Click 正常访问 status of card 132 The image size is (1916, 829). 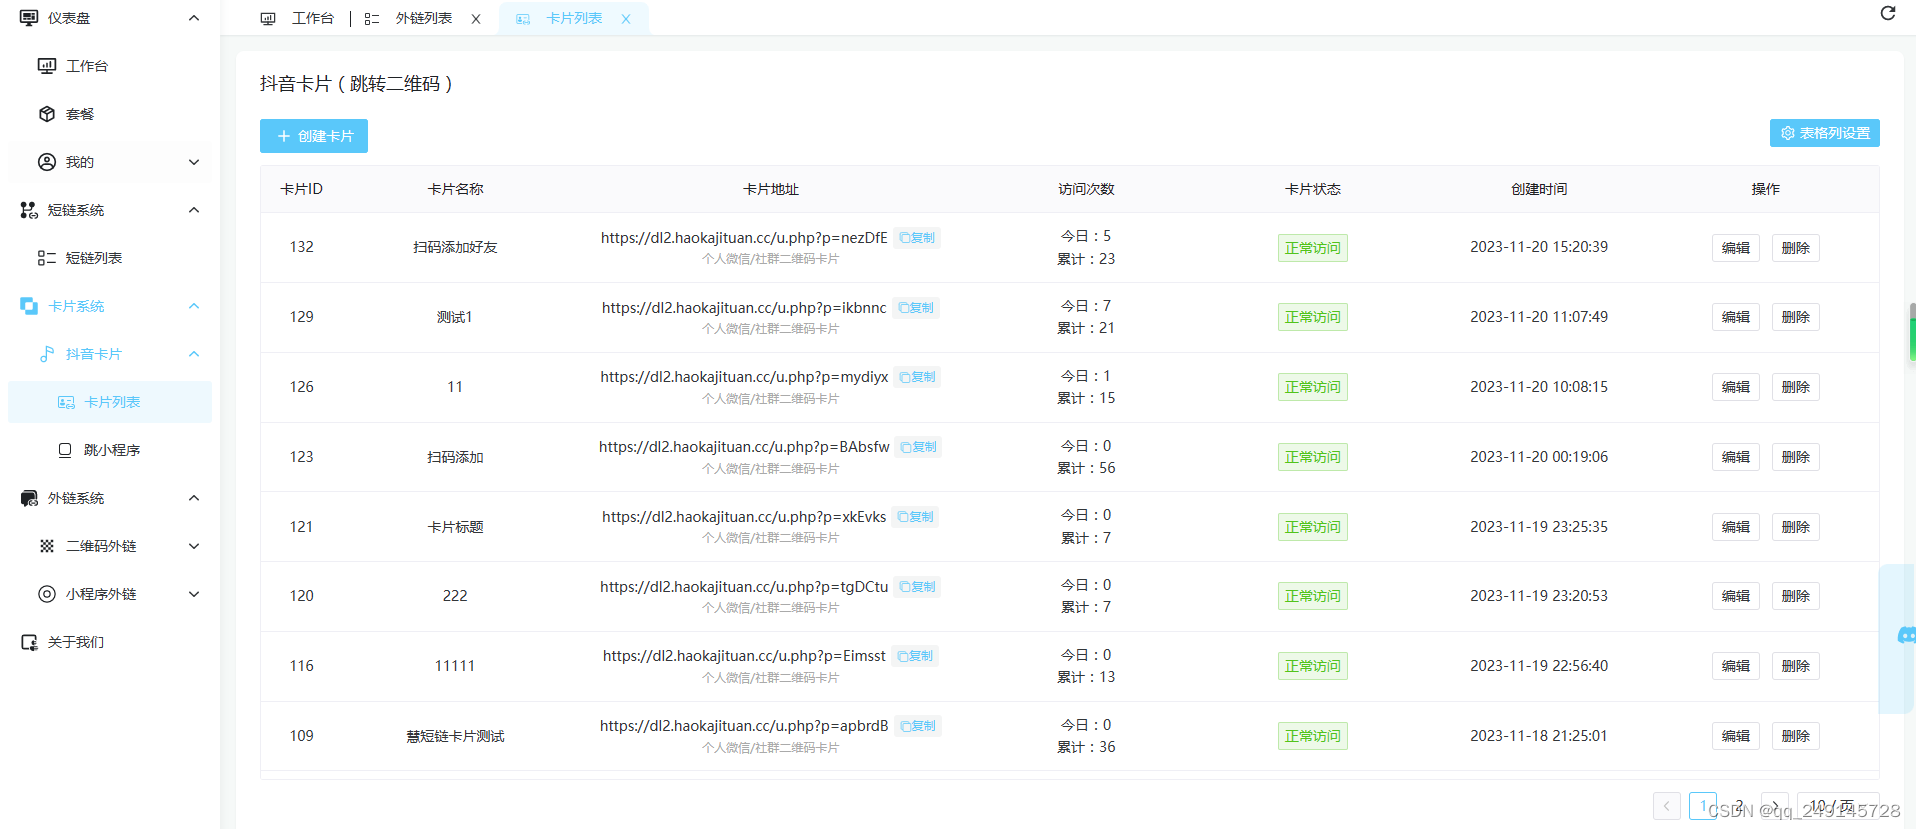tap(1313, 248)
